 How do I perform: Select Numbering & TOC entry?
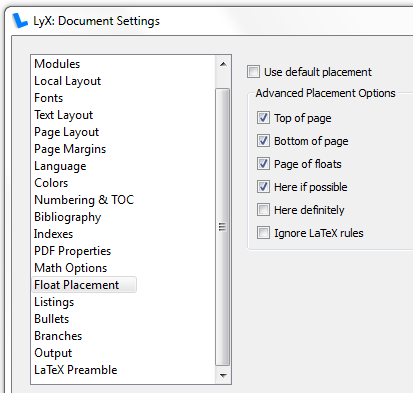tap(84, 200)
